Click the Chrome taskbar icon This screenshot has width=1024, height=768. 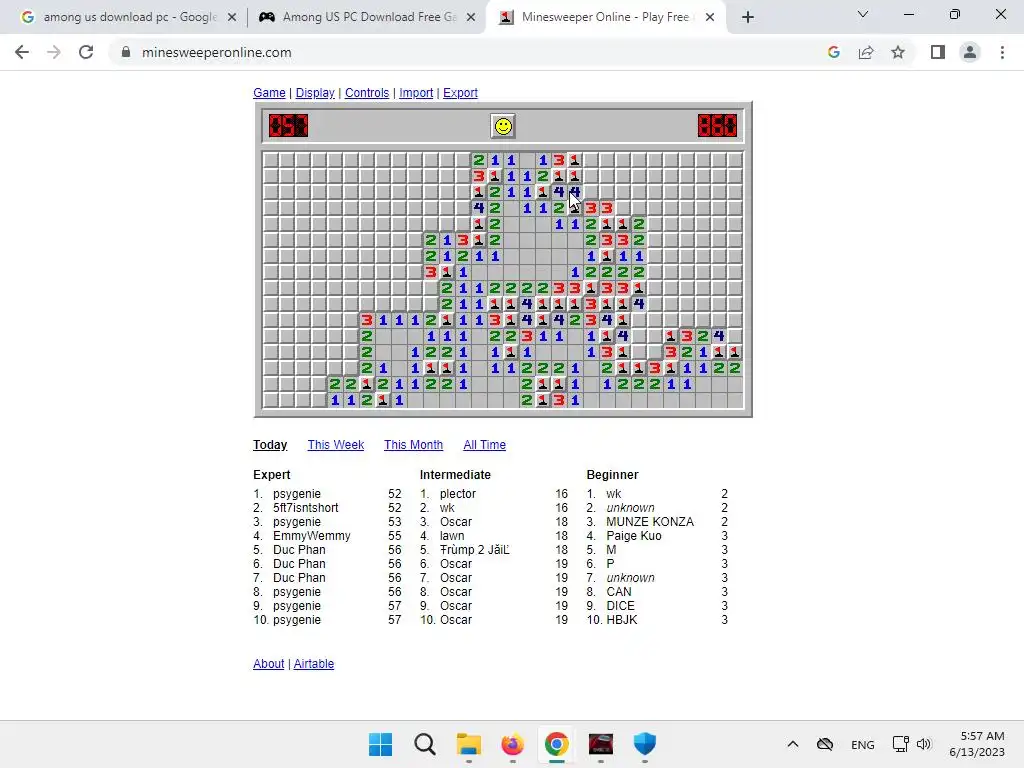click(x=556, y=744)
